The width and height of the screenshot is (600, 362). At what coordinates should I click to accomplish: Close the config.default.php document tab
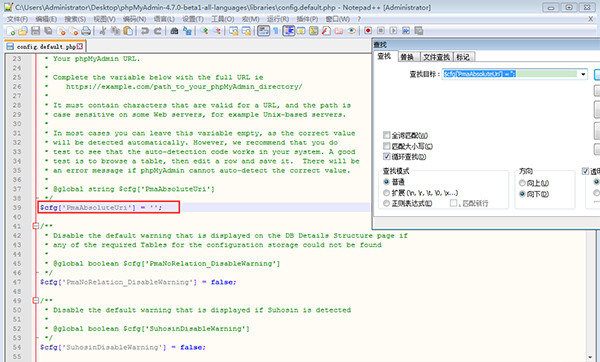[80, 46]
